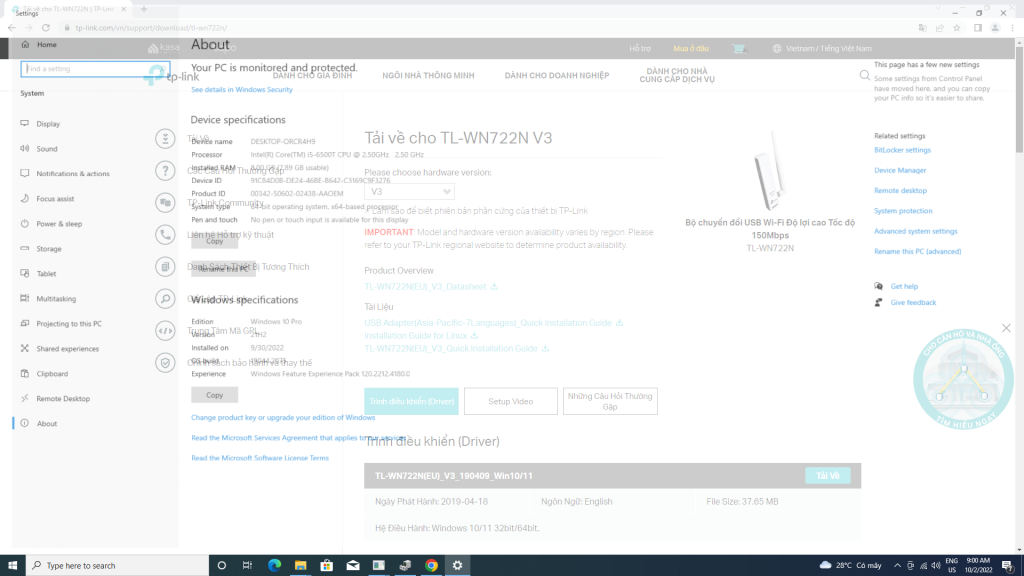This screenshot has width=1024, height=576.
Task: Open Những Câu Hỏi Thường Gặp tab
Action: pos(610,401)
